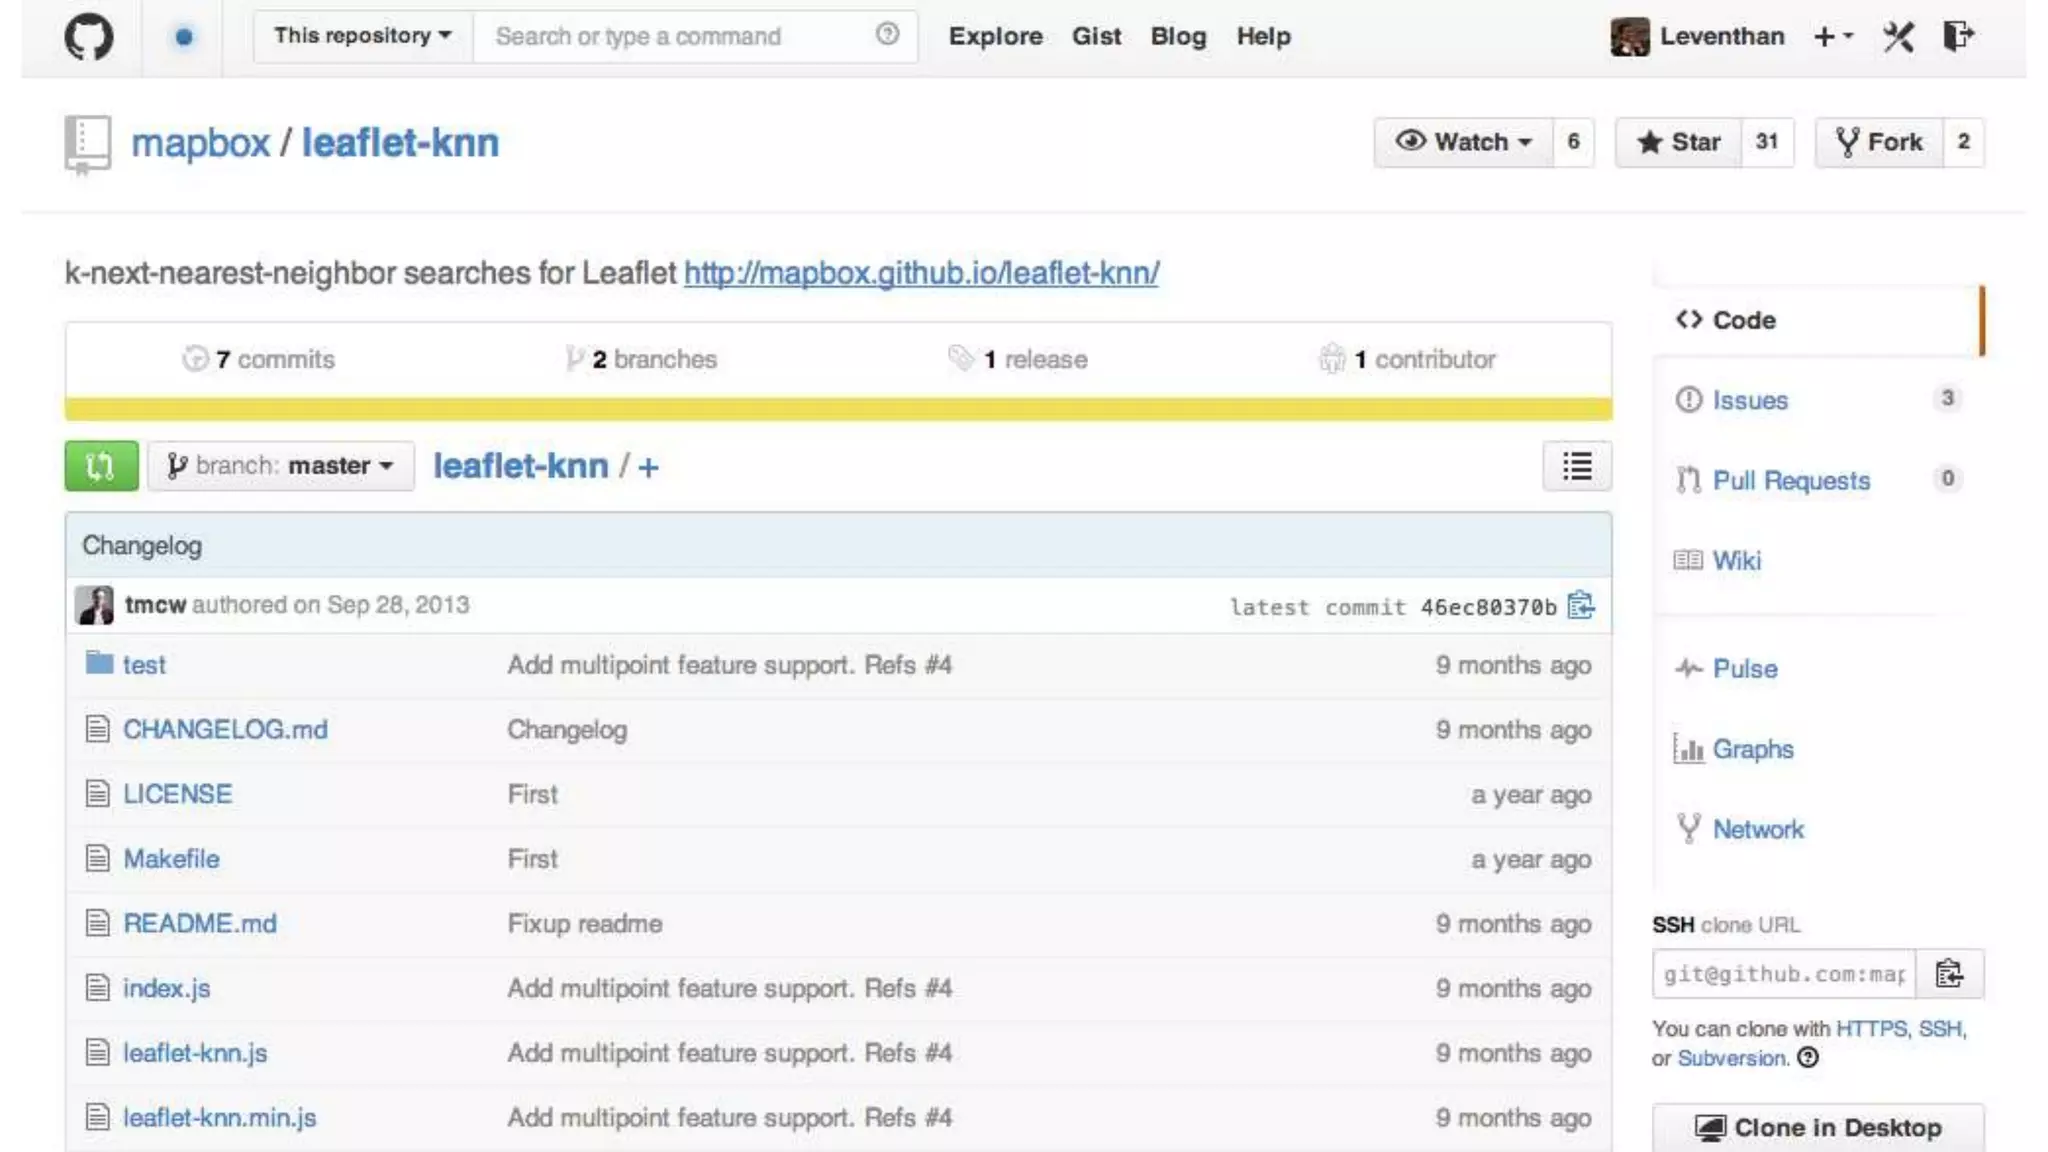Open account settings tools icon

(1897, 37)
